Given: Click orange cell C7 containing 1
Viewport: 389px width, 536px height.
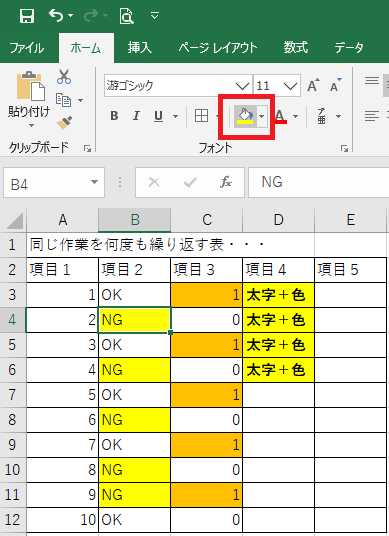Looking at the screenshot, I should click(x=207, y=395).
